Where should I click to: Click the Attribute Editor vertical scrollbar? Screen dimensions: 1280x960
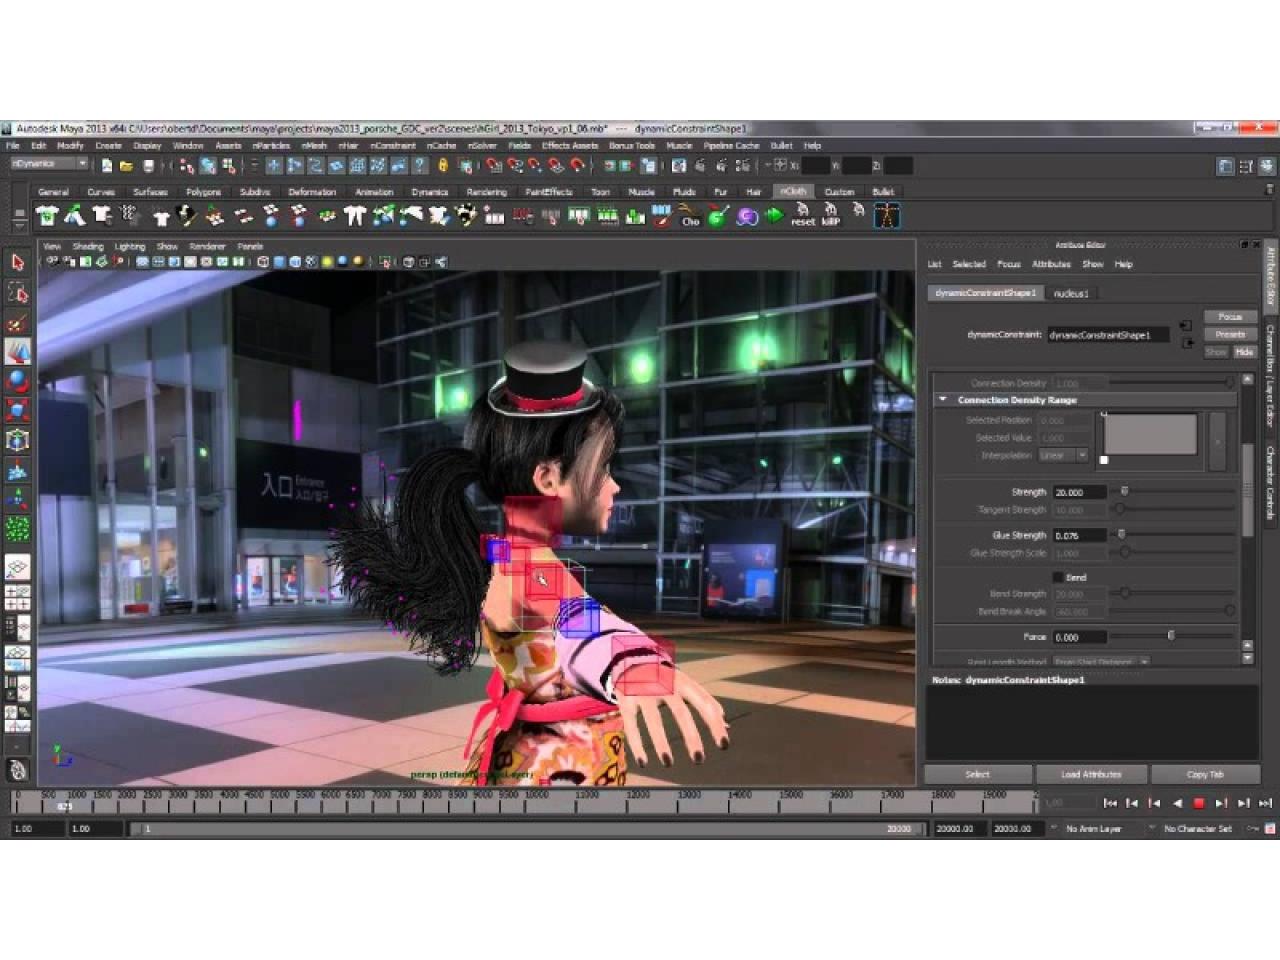click(1247, 490)
